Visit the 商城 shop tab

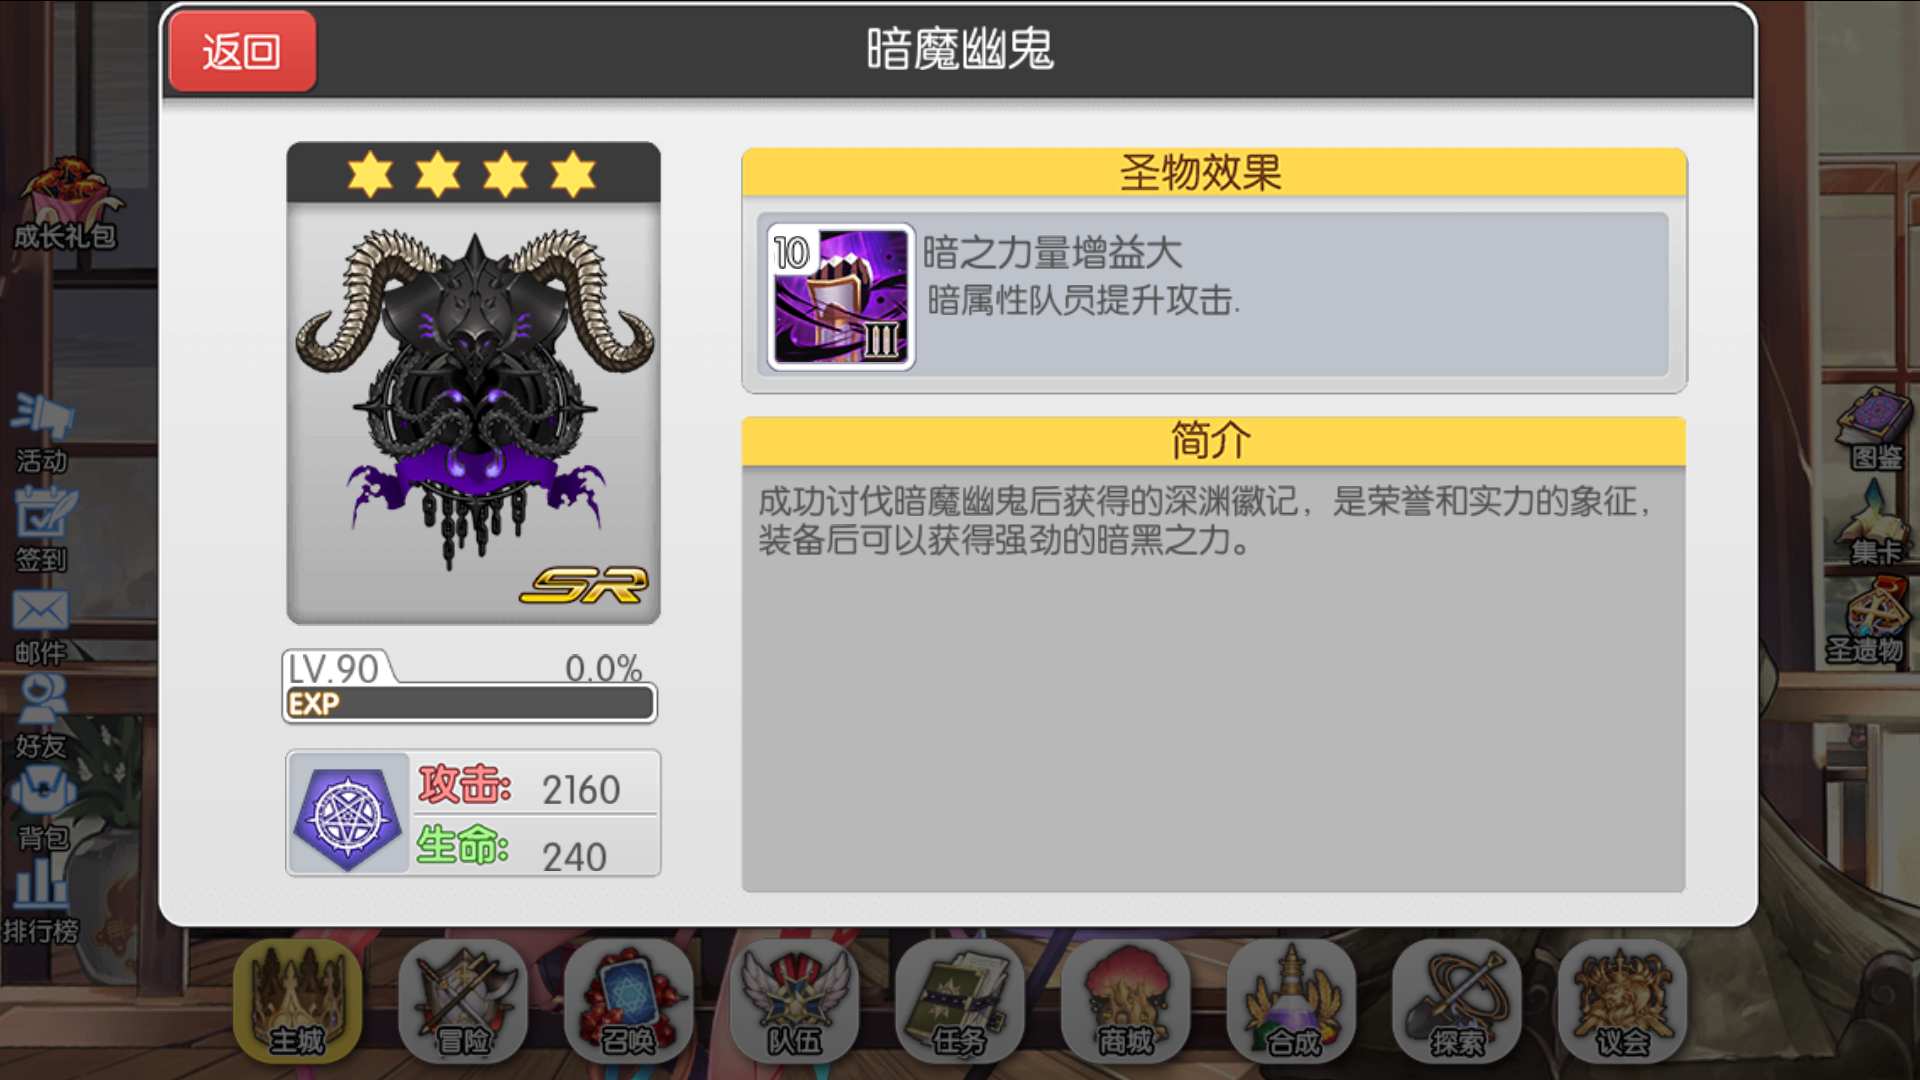pos(1126,1000)
